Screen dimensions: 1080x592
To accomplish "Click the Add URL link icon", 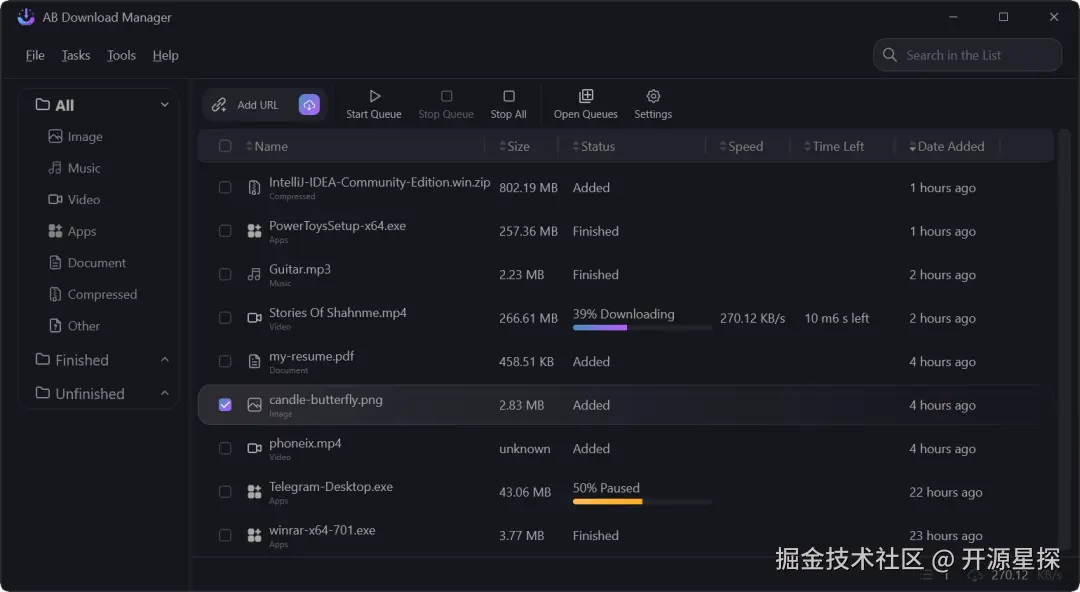I will point(220,105).
